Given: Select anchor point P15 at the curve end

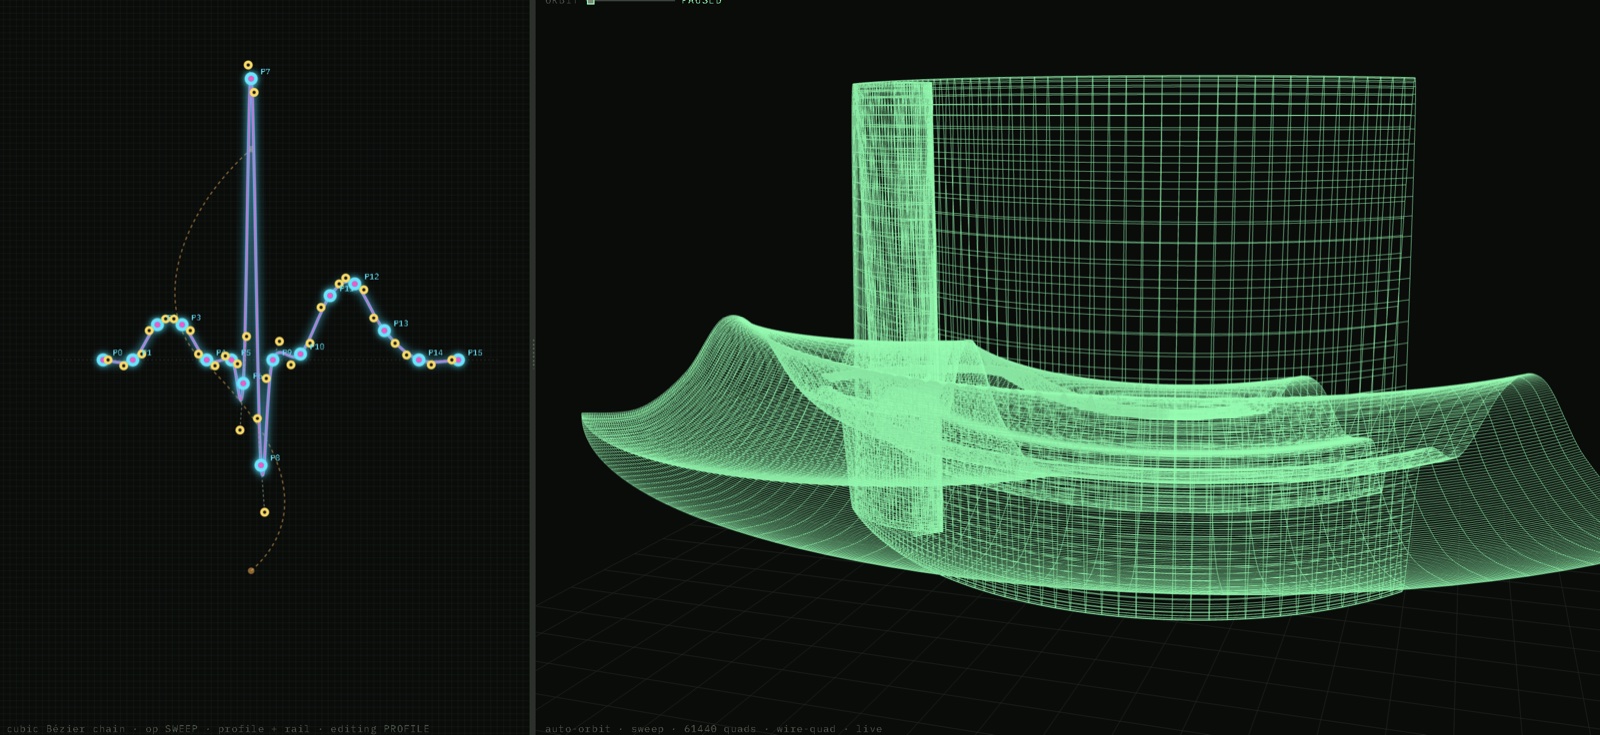Looking at the screenshot, I should tap(458, 360).
